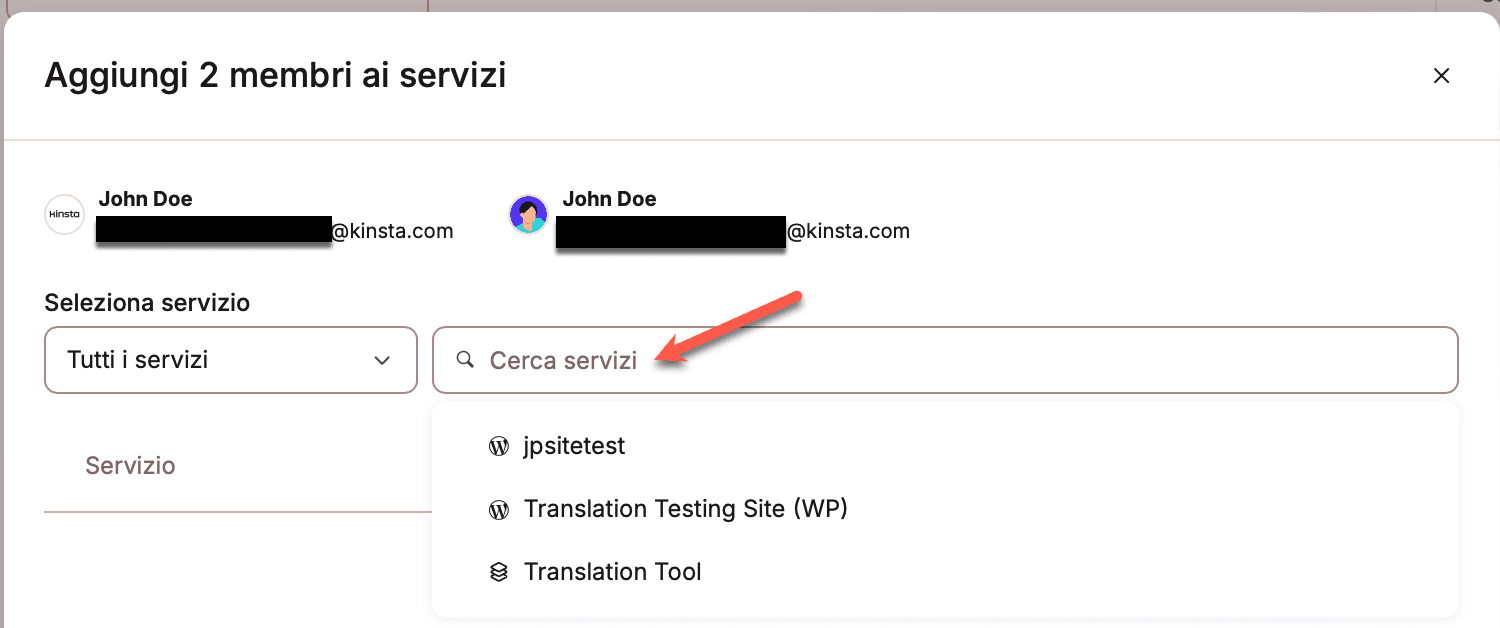
Task: Click the Seleziona servizio label
Action: tap(147, 302)
